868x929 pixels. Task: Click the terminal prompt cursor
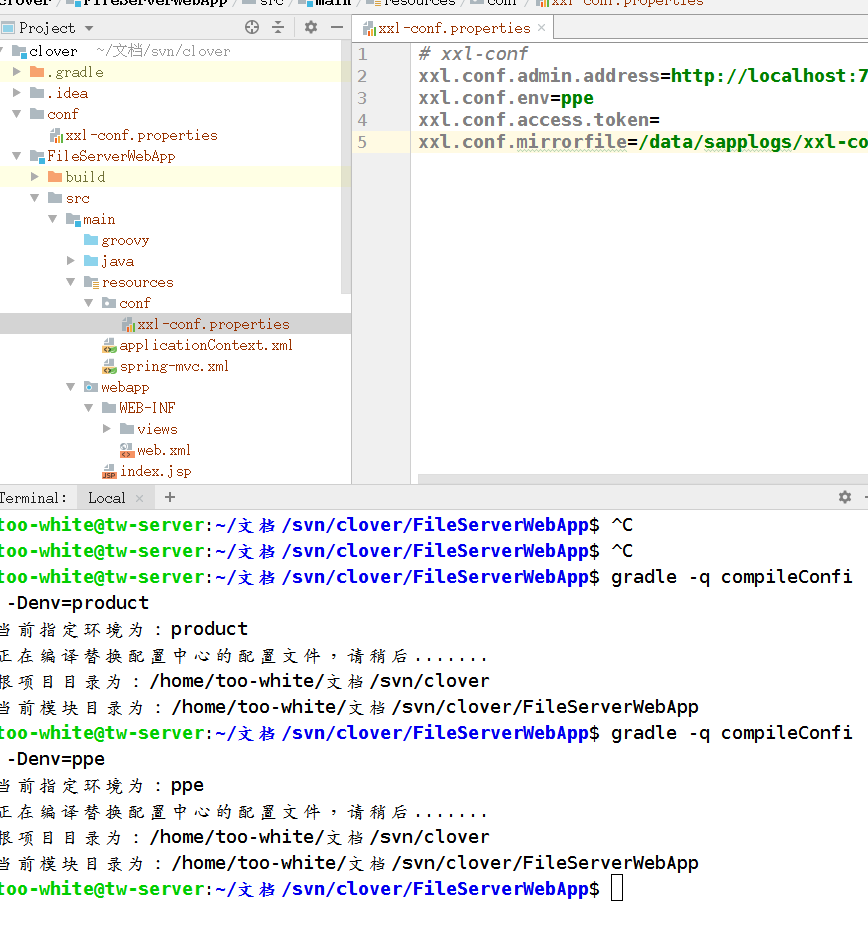coord(617,889)
